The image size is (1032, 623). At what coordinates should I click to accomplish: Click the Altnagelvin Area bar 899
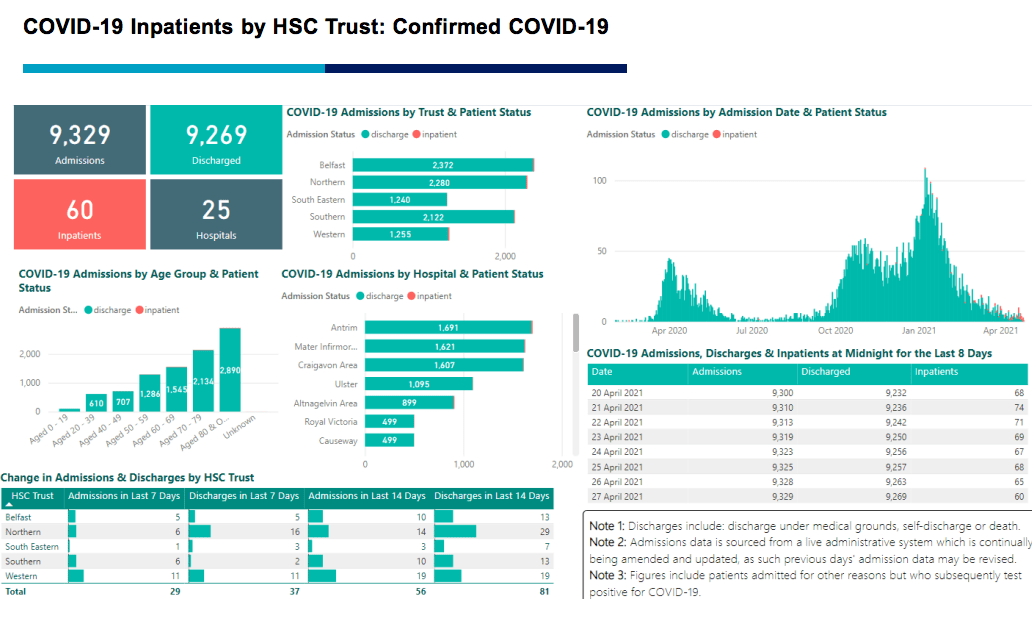[409, 403]
